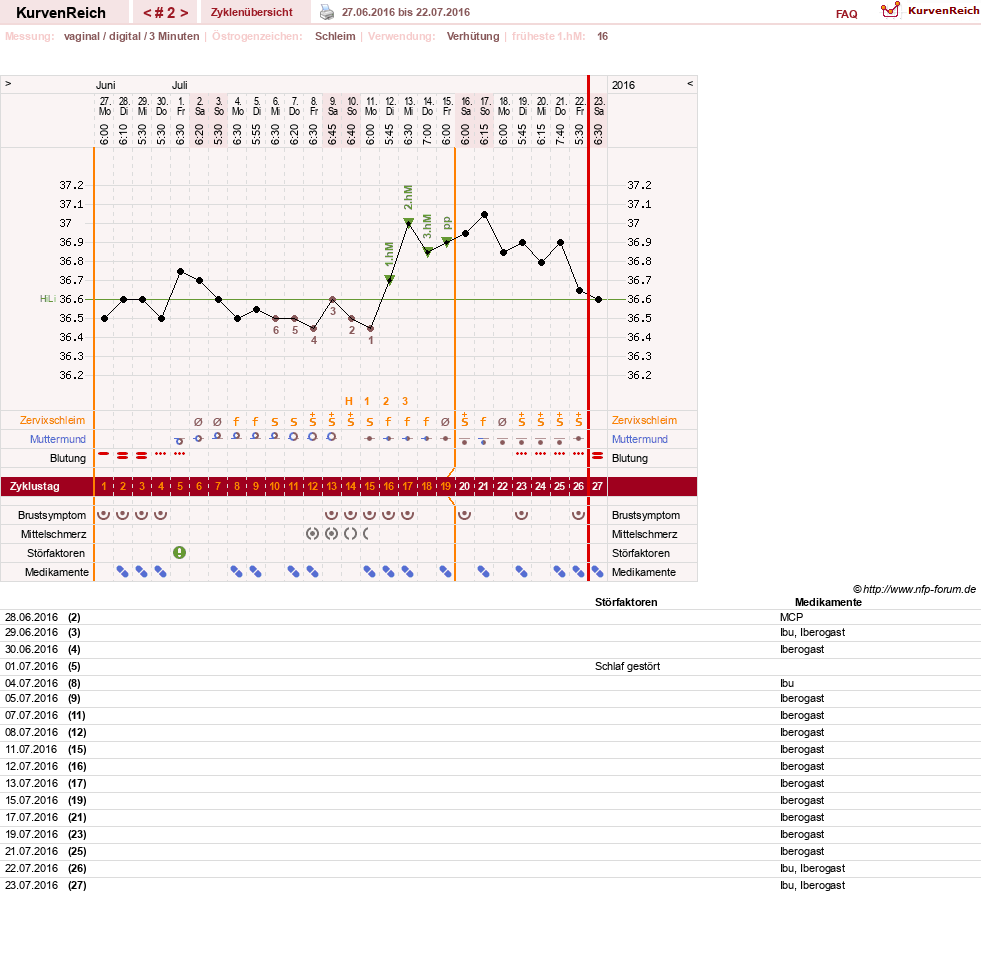Screen dimensions: 981x961
Task: Go to next cycle with the > arrow
Action: [x=184, y=13]
